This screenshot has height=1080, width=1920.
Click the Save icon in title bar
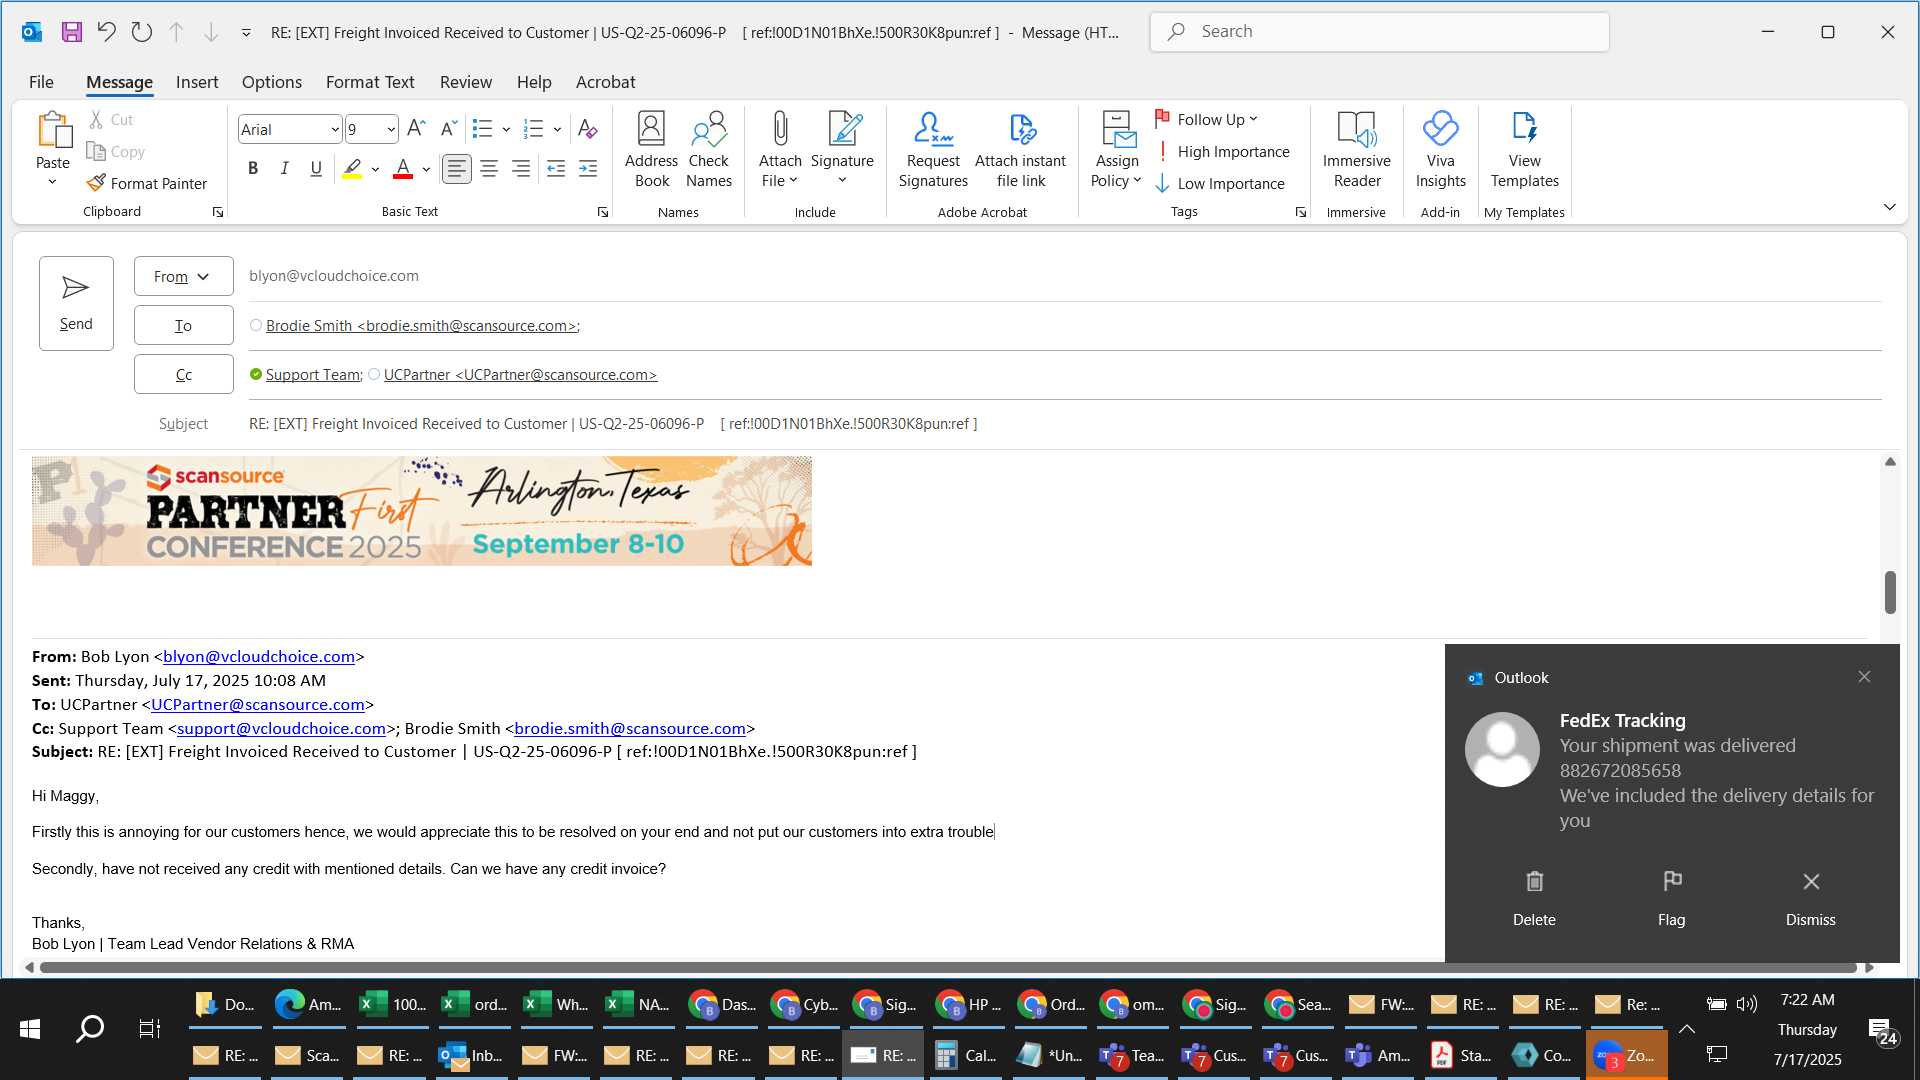(71, 32)
